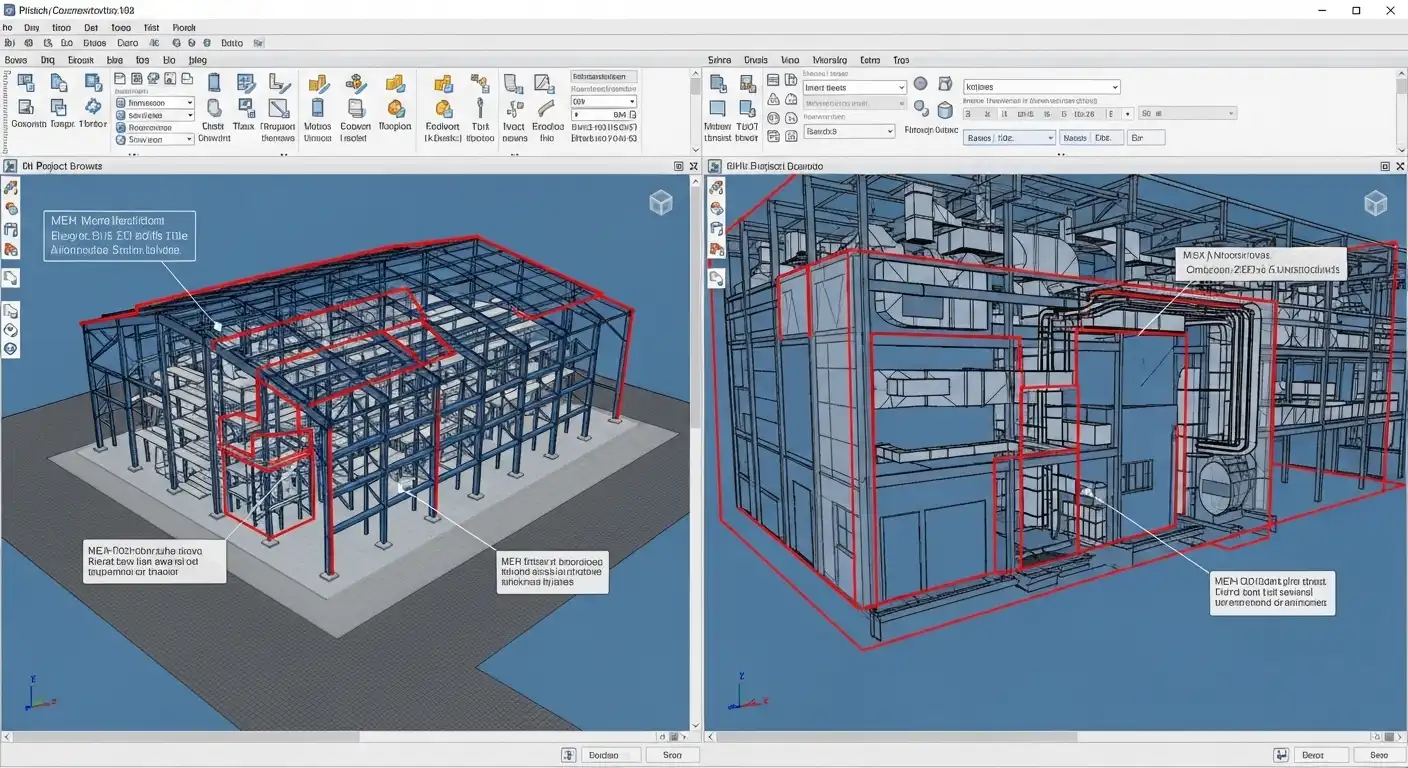Screen dimensions: 1408x768
Task: Toggle the radio button beside Tmmeson
Action: [x=121, y=103]
